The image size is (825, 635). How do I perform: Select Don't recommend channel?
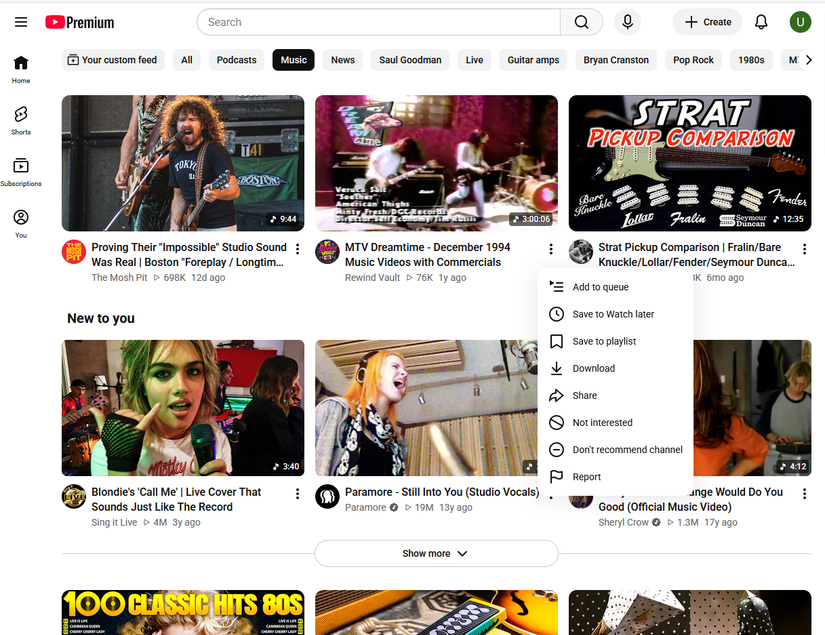coord(616,449)
